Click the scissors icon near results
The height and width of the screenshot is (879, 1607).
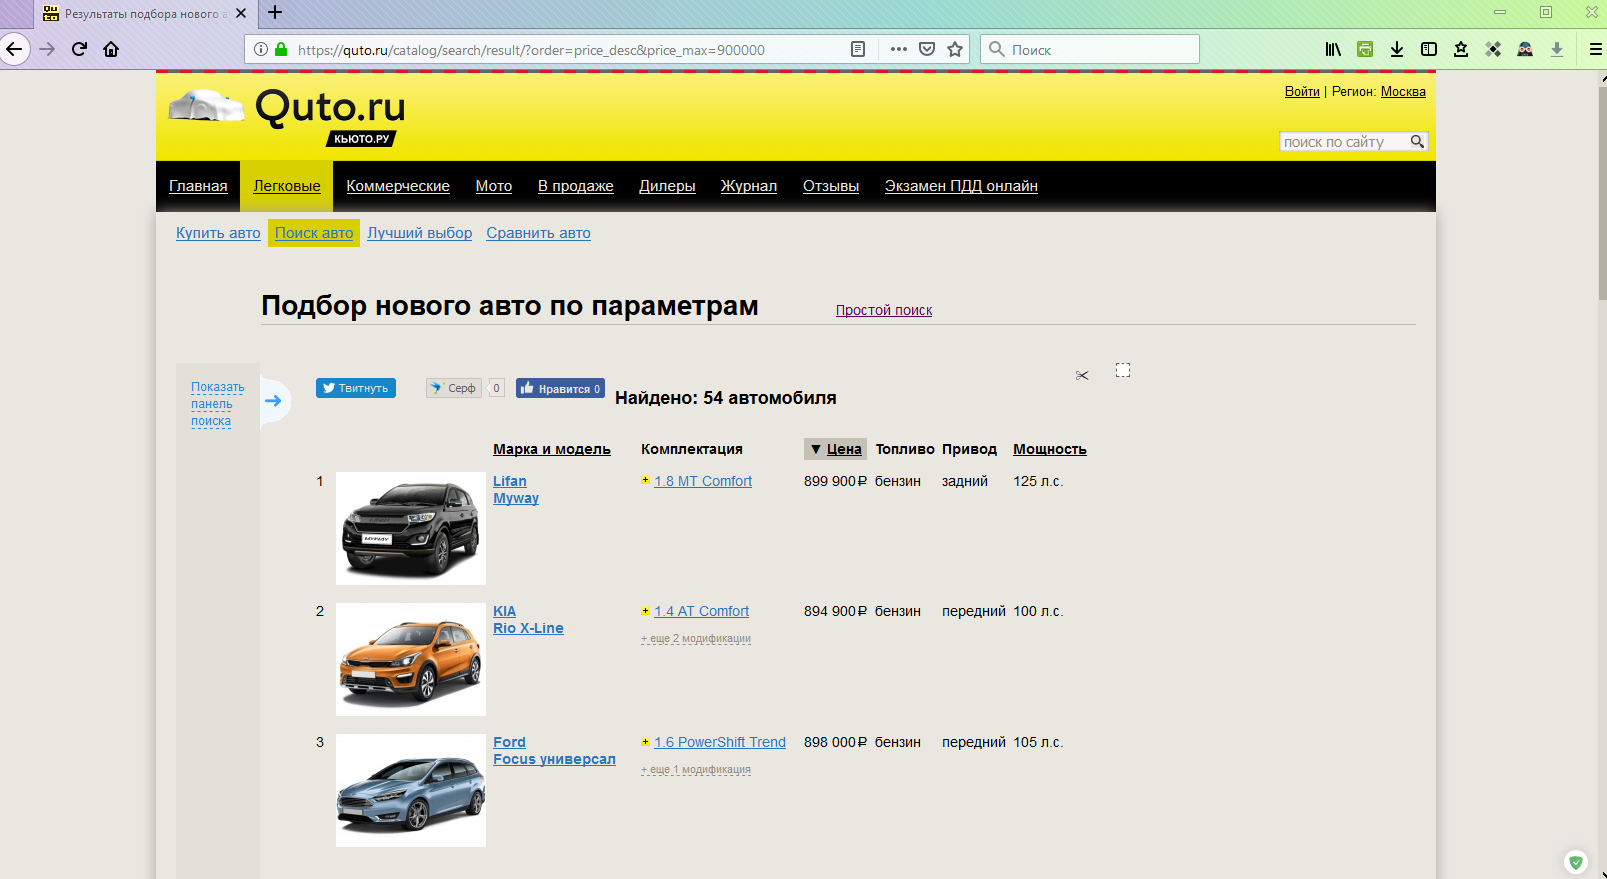pyautogui.click(x=1082, y=375)
